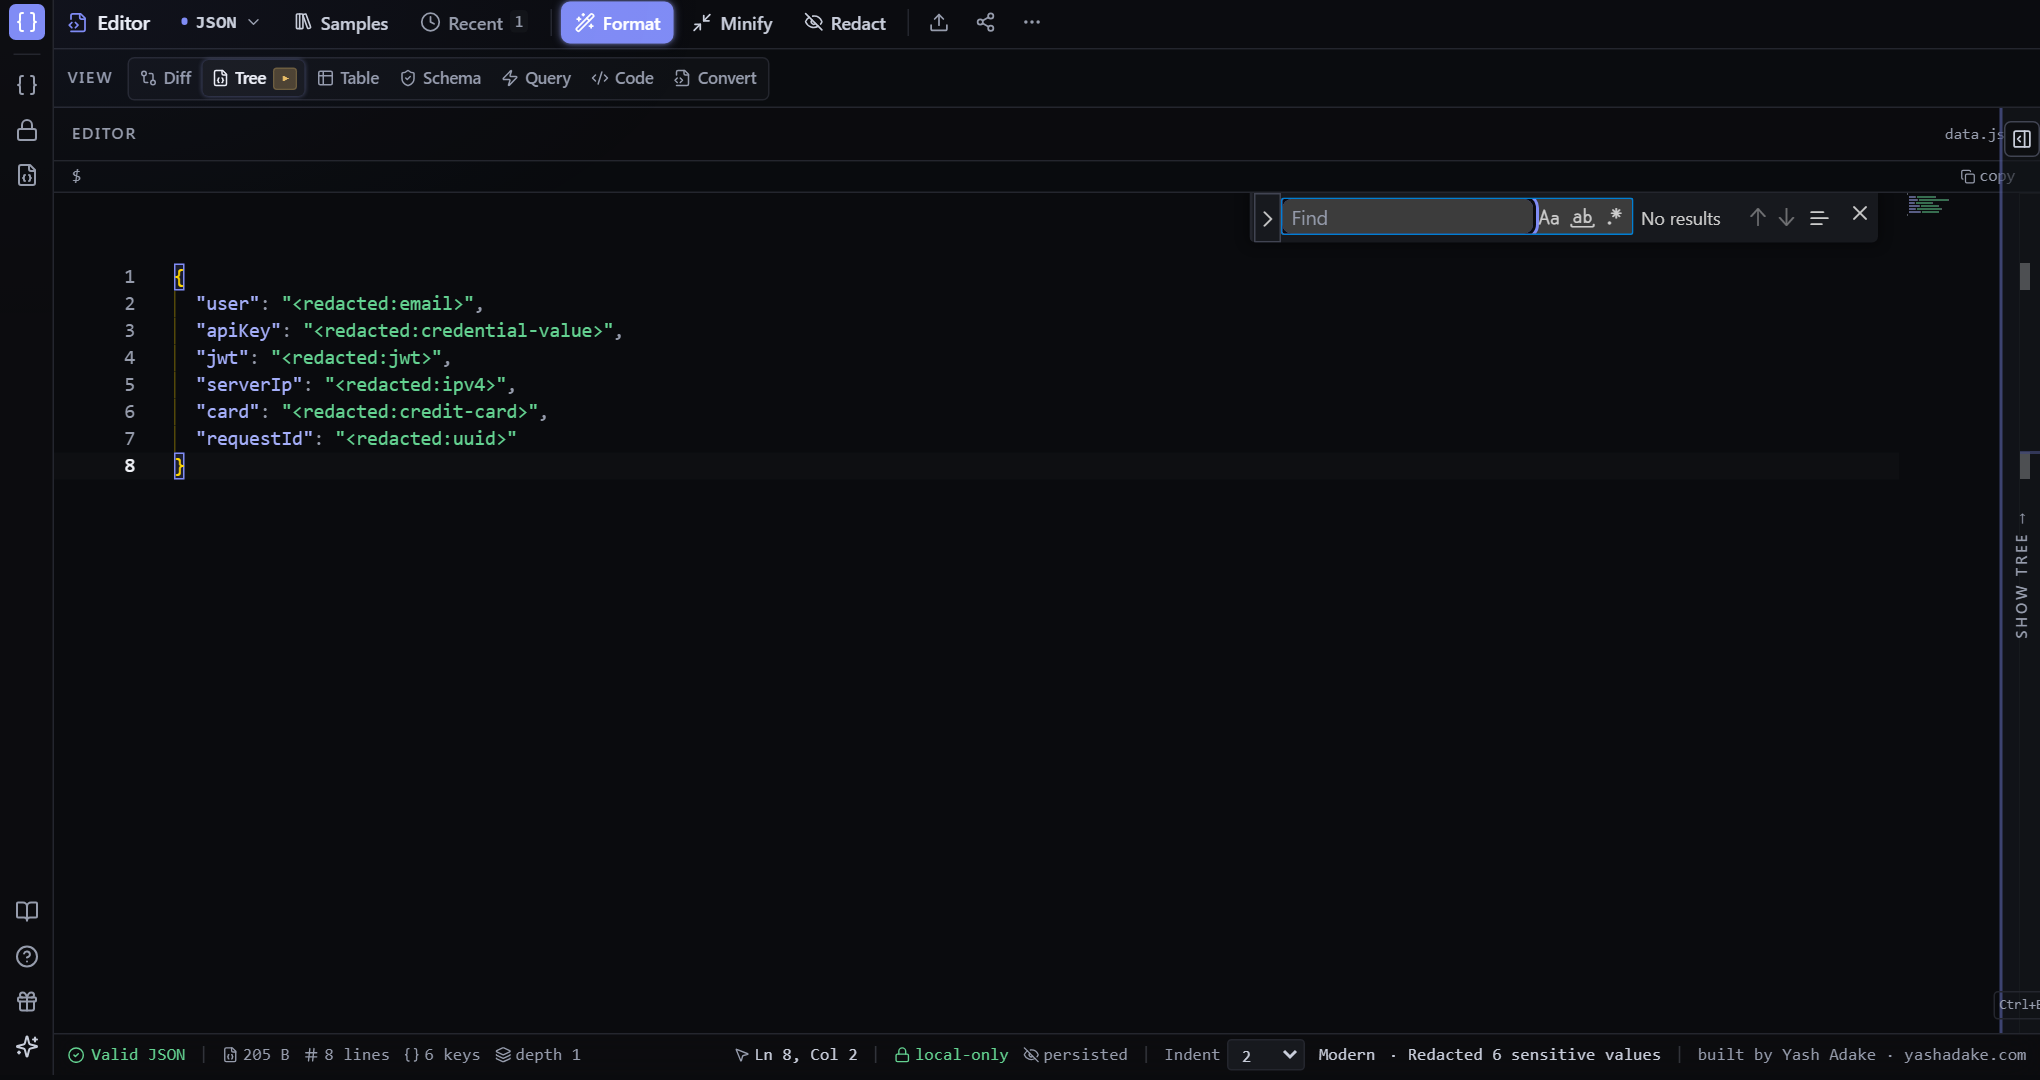Click the Tree play badge icon
The width and height of the screenshot is (2040, 1080).
pos(285,78)
